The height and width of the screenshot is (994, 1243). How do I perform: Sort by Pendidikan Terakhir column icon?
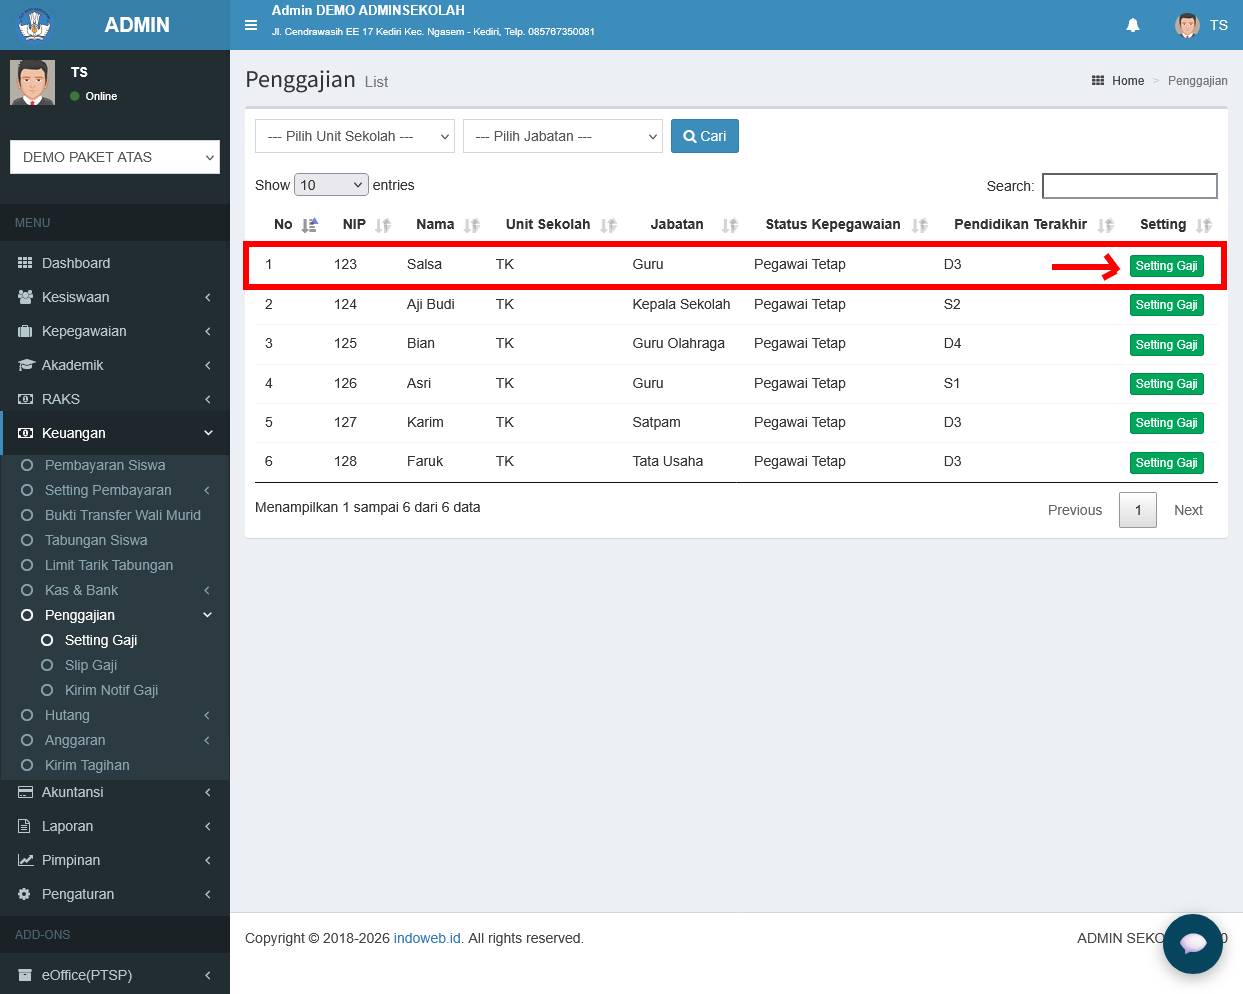click(x=1106, y=225)
